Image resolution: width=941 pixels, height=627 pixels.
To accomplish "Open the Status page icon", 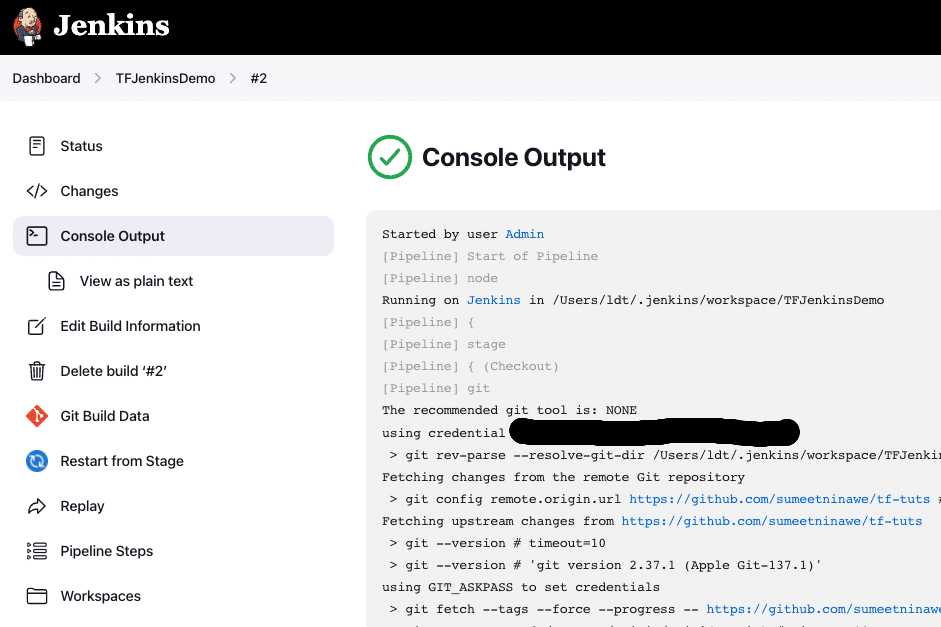I will tap(37, 146).
